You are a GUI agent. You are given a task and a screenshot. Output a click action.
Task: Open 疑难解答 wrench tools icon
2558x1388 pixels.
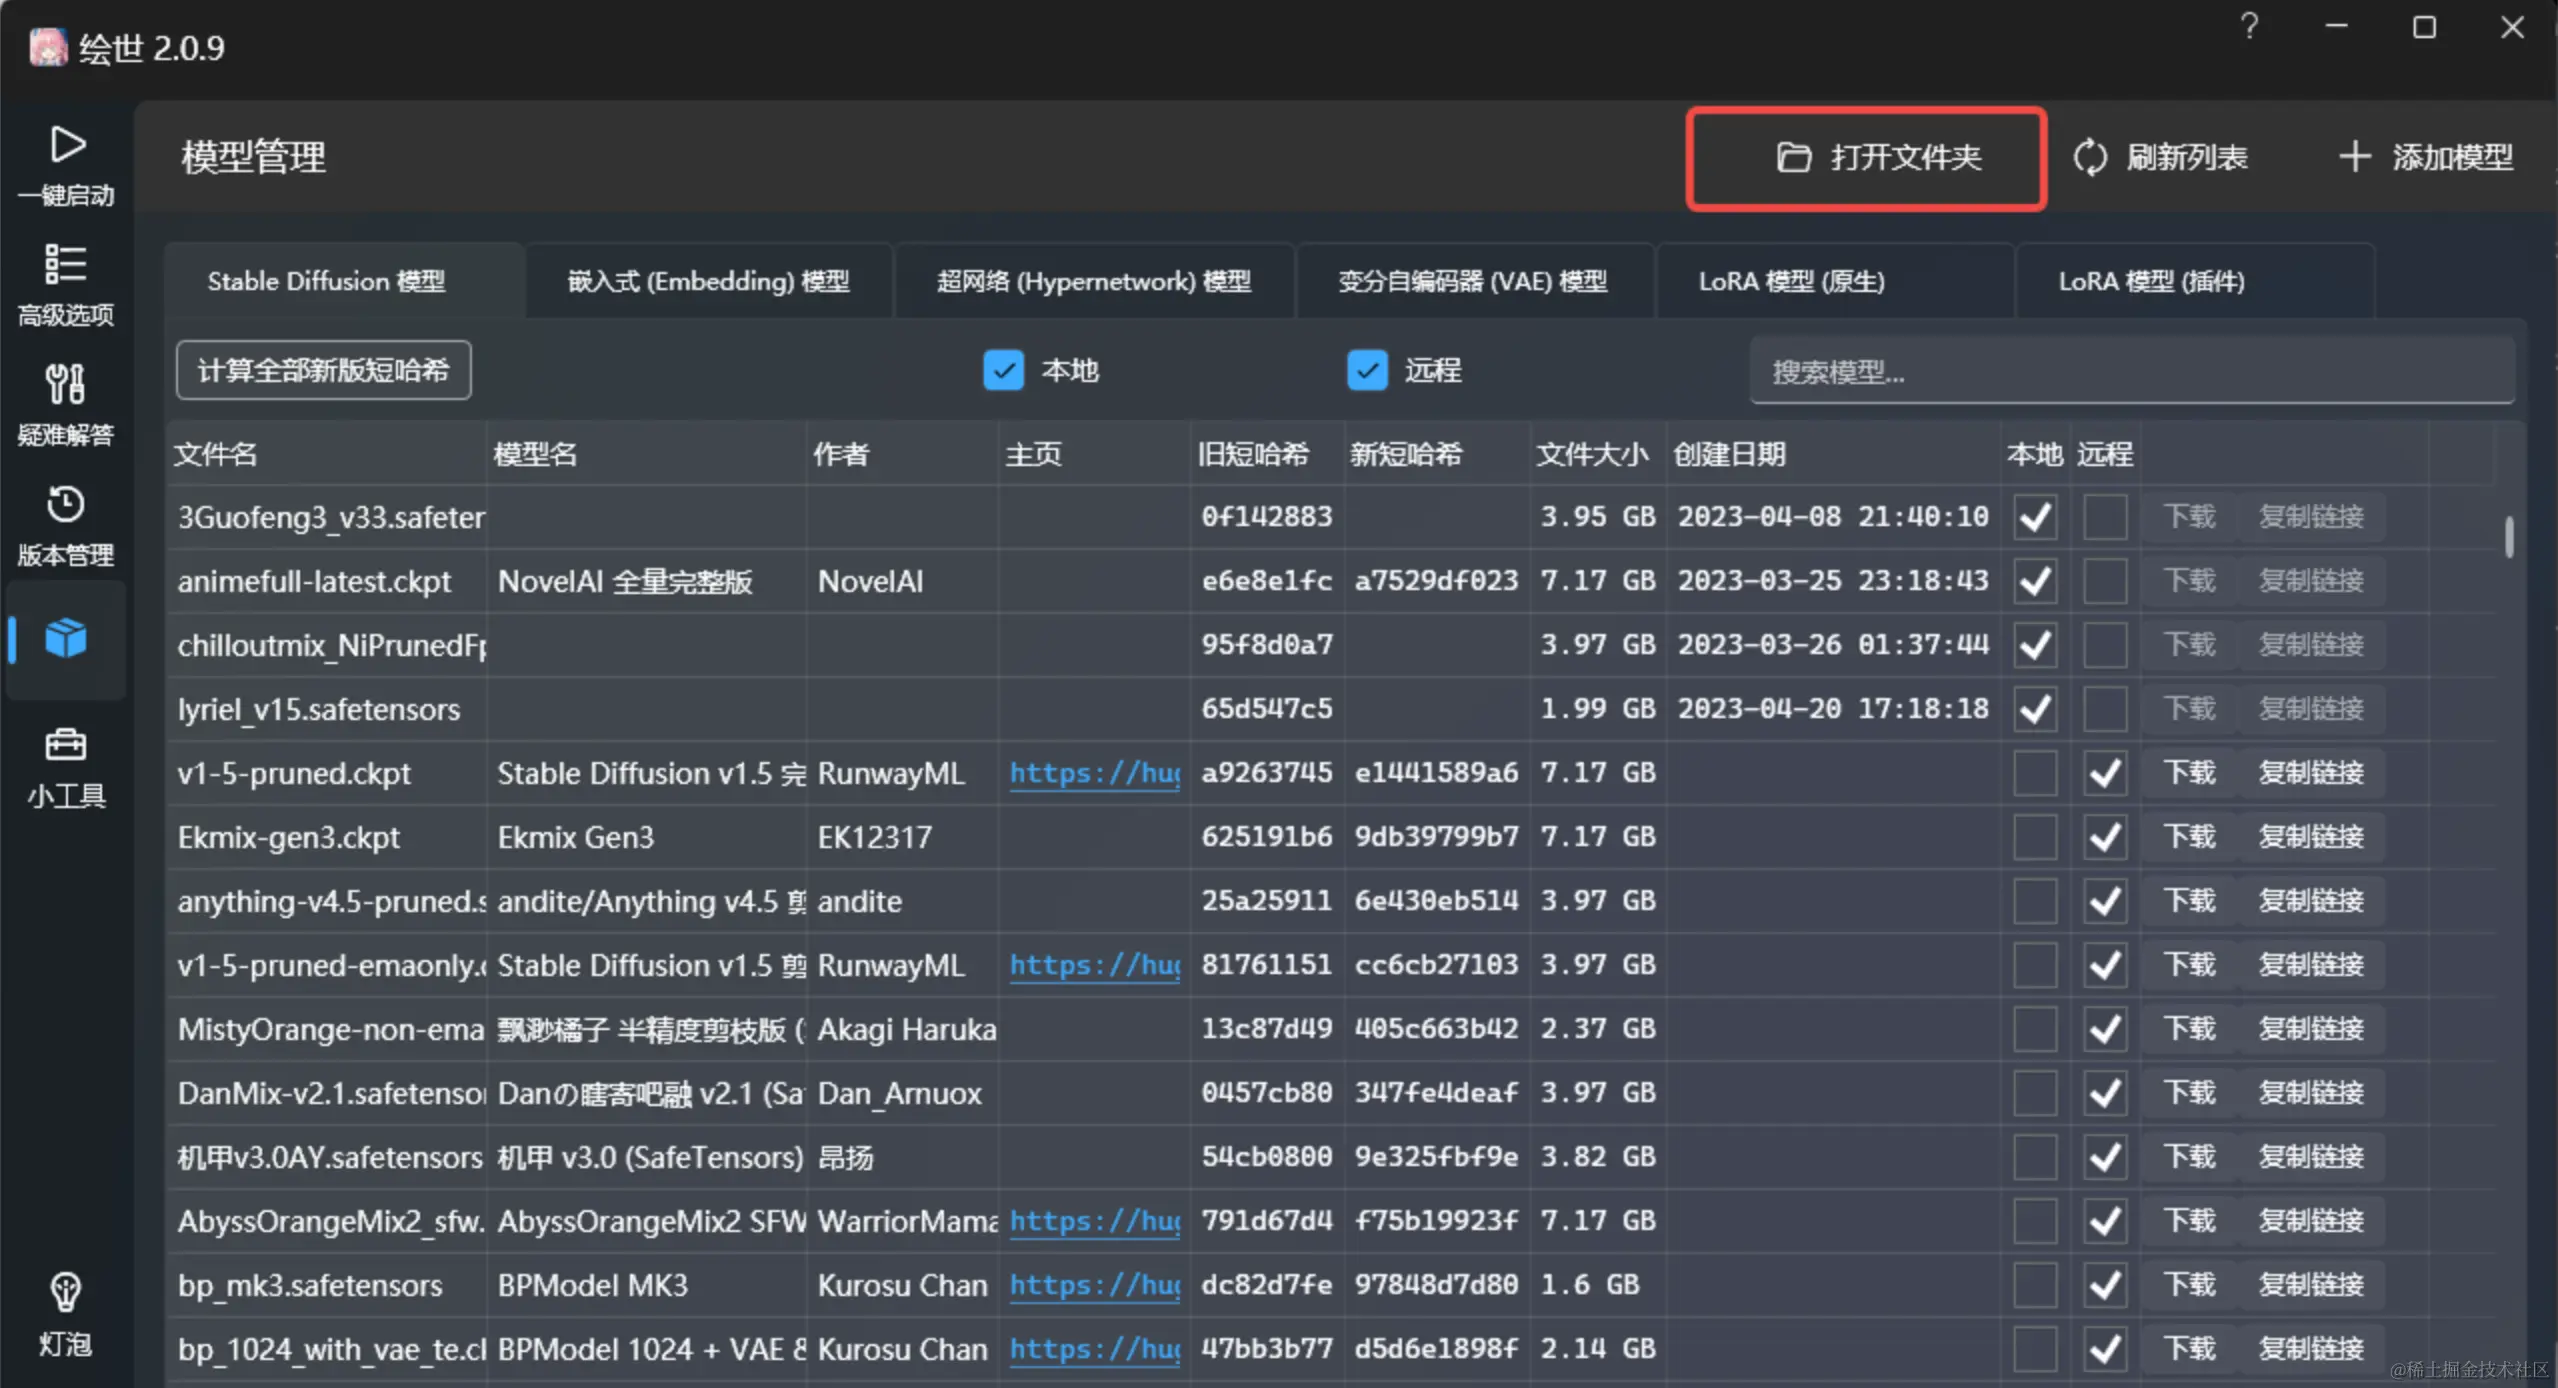coord(66,385)
